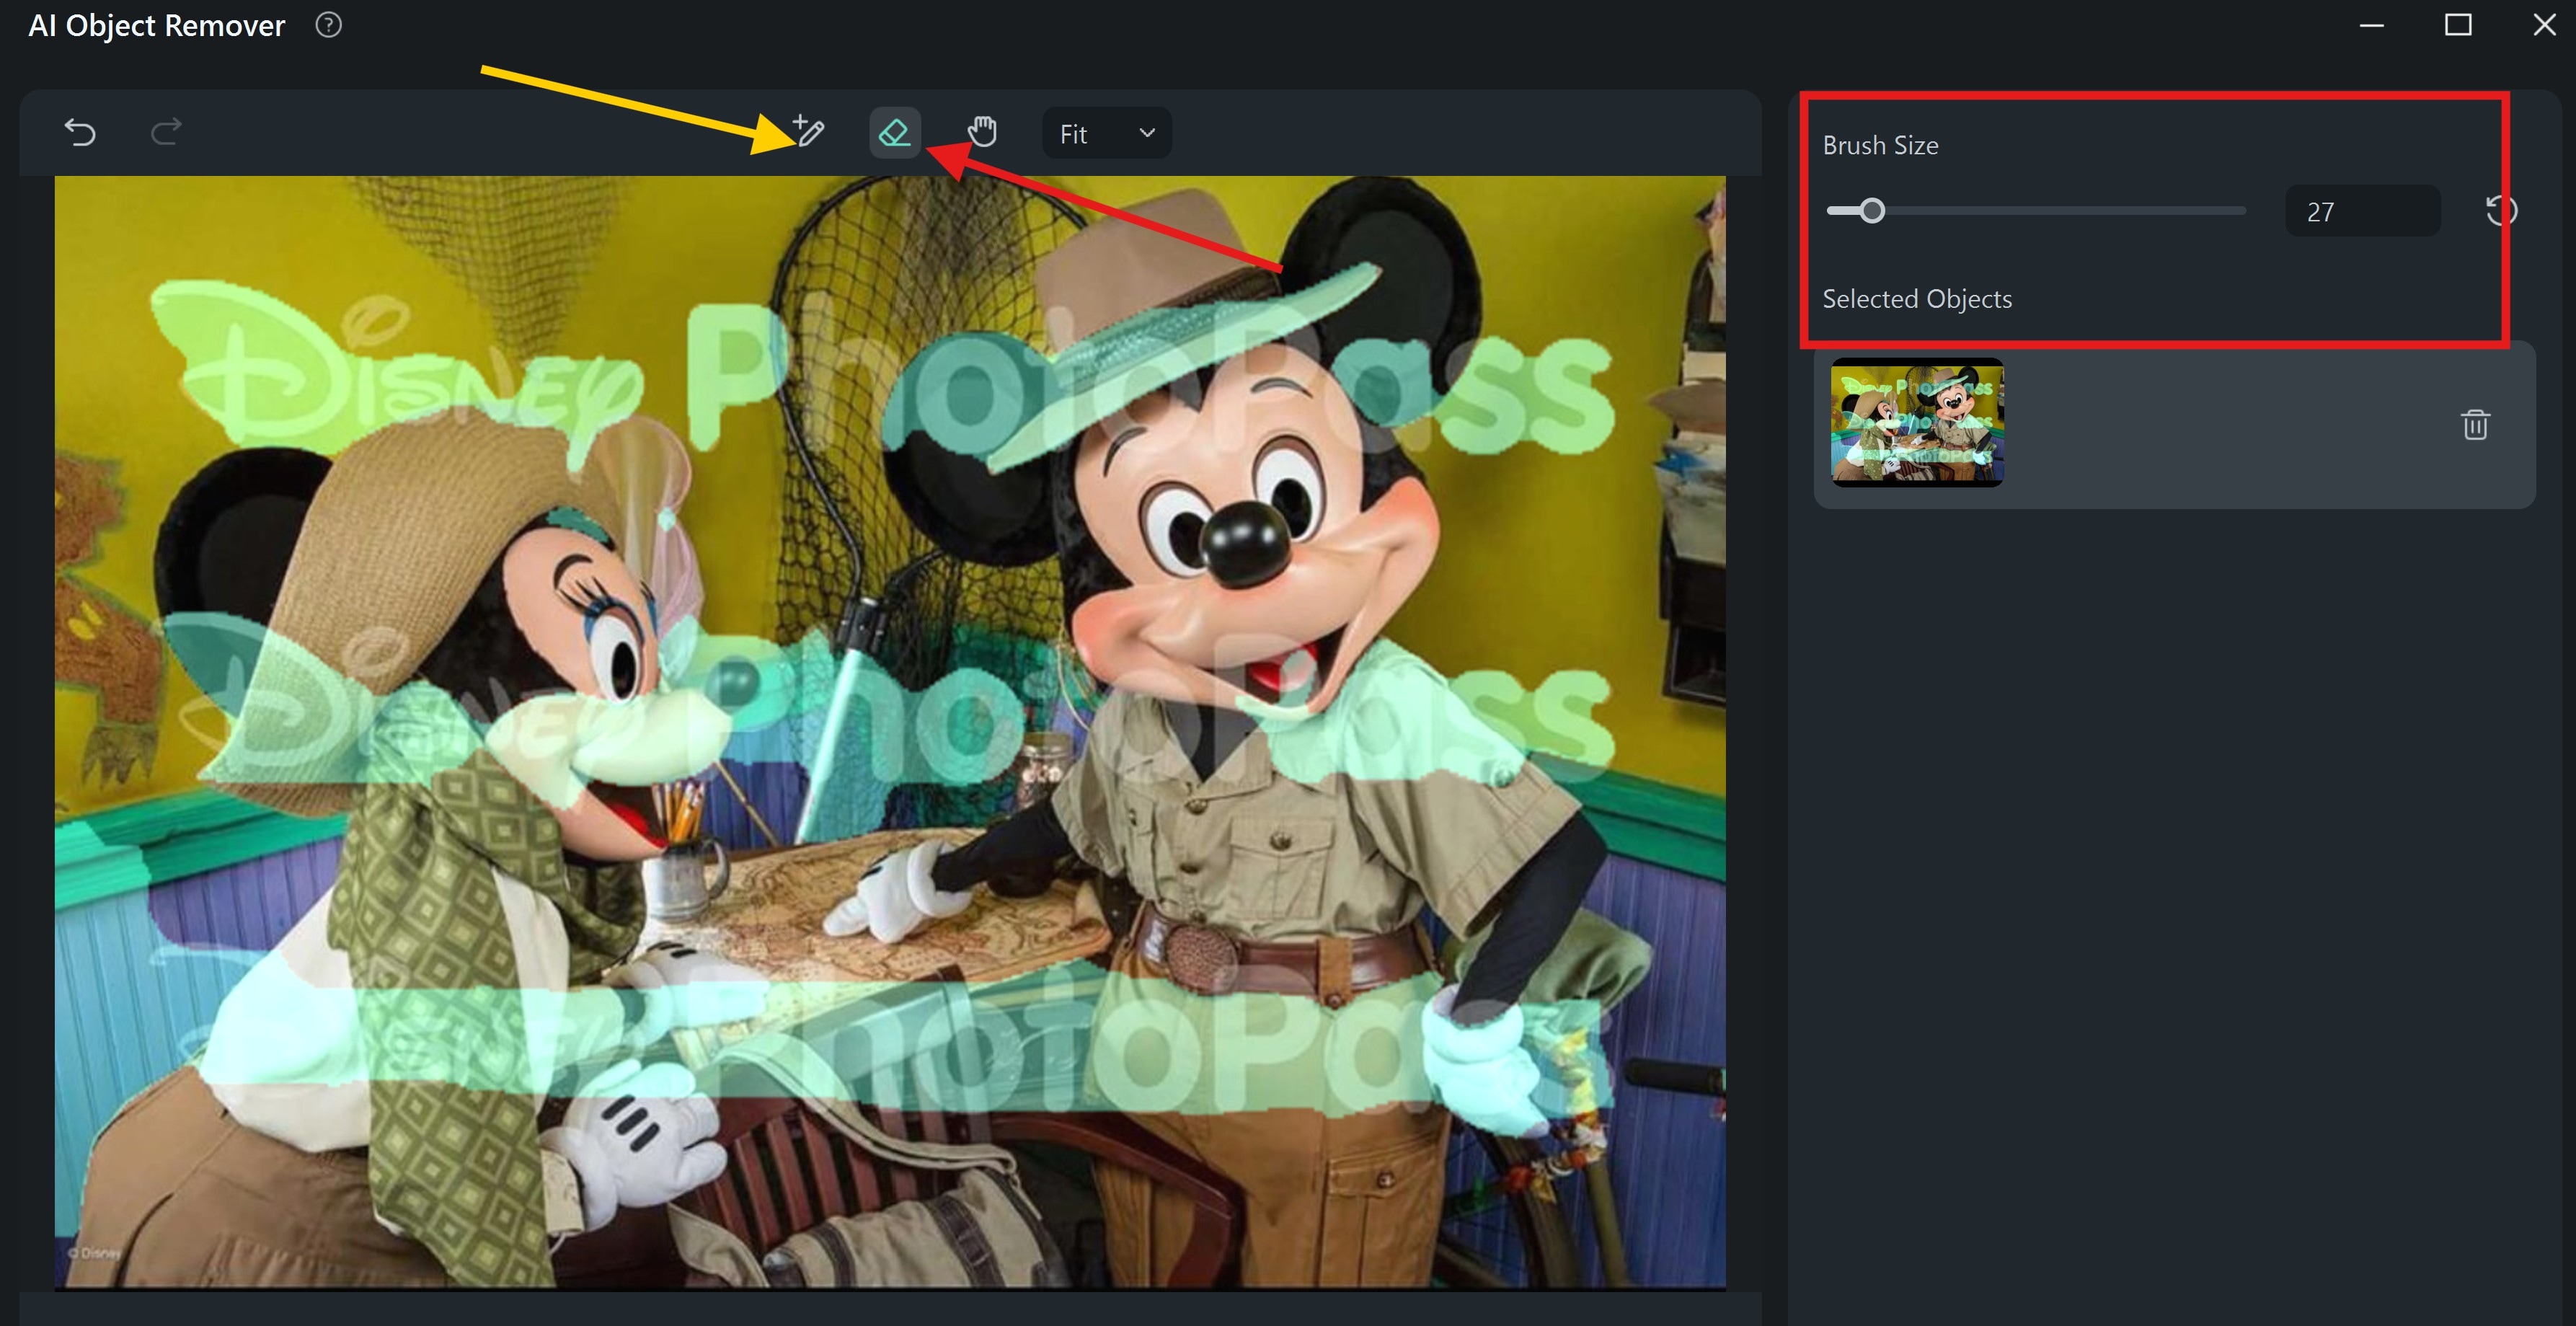Select the Smart Brush pencil tool
This screenshot has height=1326, width=2576.
tap(808, 132)
